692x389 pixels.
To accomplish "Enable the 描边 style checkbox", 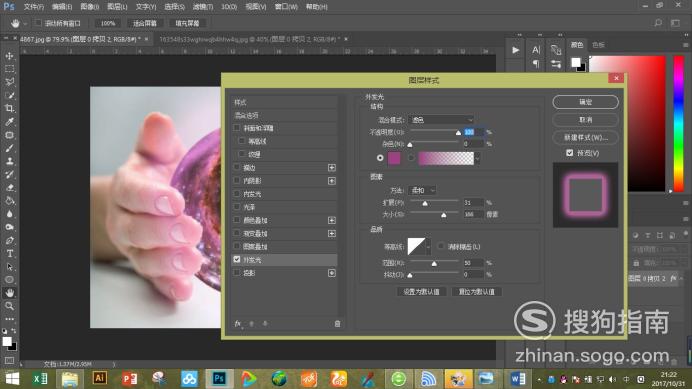I will click(237, 168).
